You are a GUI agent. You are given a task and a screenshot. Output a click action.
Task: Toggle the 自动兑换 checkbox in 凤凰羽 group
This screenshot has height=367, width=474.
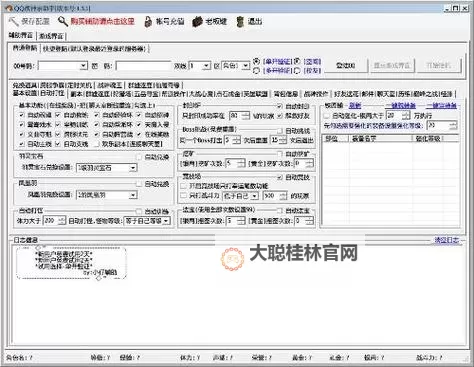coord(139,184)
